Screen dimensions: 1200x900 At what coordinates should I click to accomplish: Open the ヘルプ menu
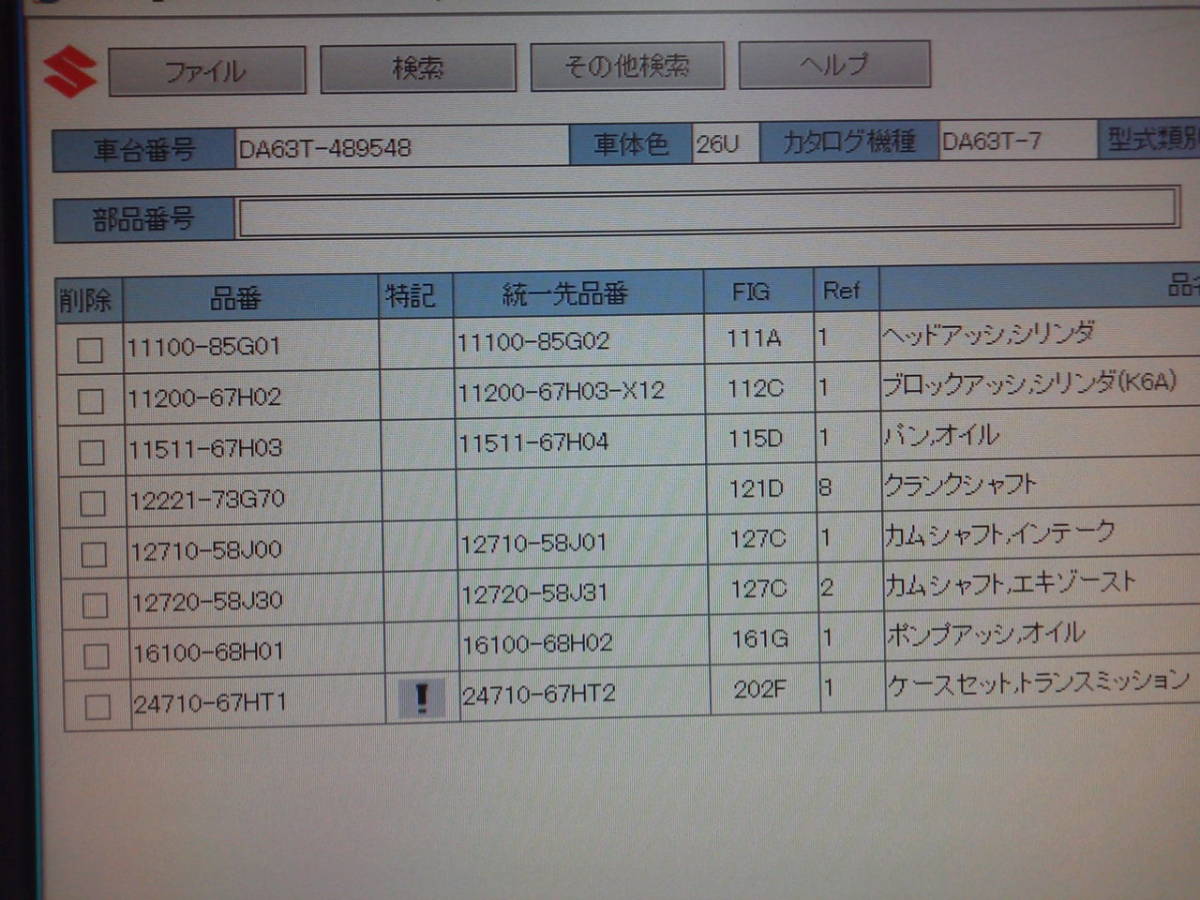coord(835,64)
